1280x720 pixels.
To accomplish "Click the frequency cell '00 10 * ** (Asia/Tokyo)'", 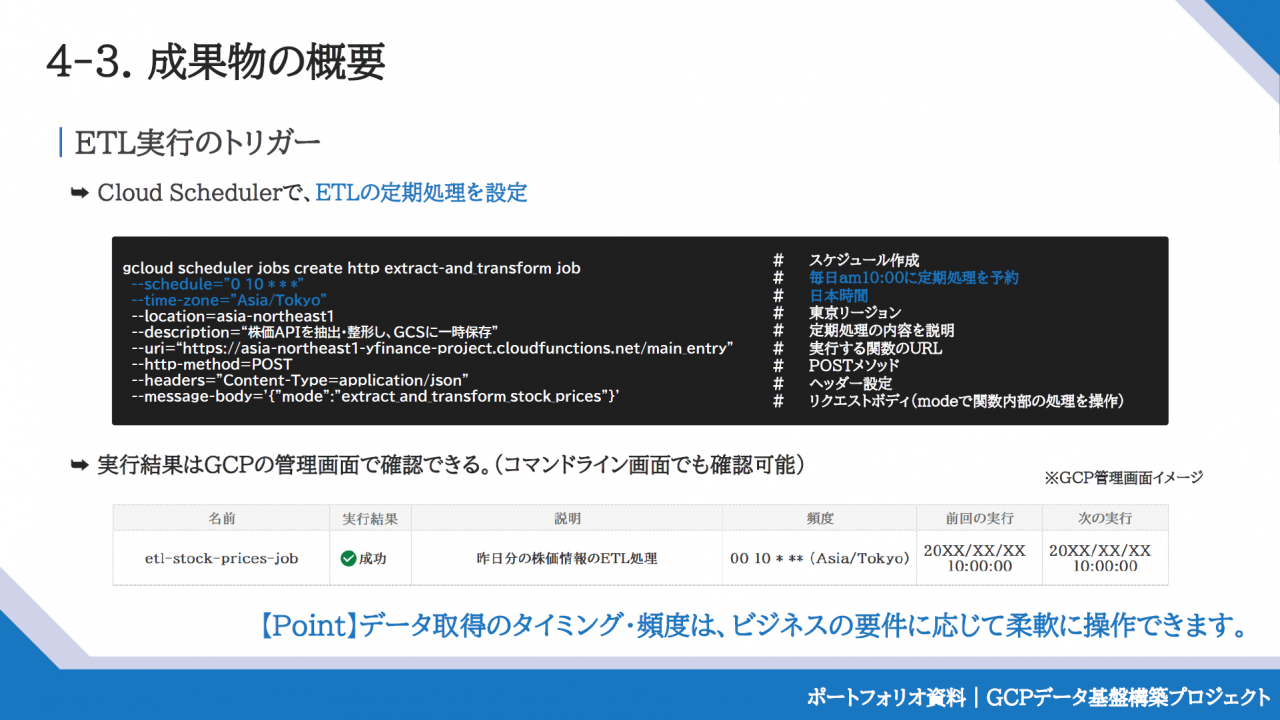I will tap(820, 558).
